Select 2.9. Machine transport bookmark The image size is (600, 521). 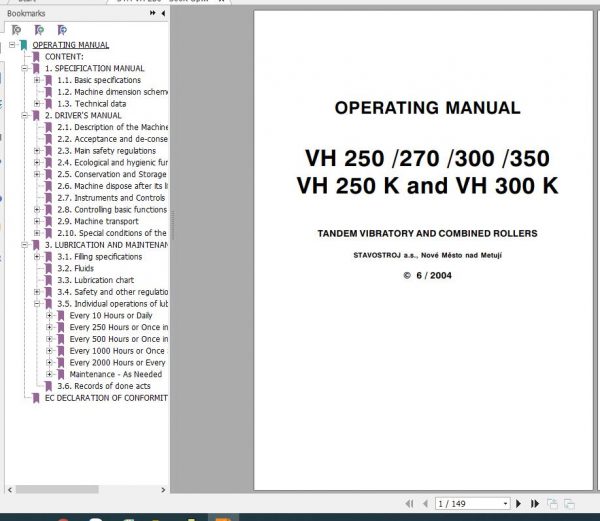98,221
